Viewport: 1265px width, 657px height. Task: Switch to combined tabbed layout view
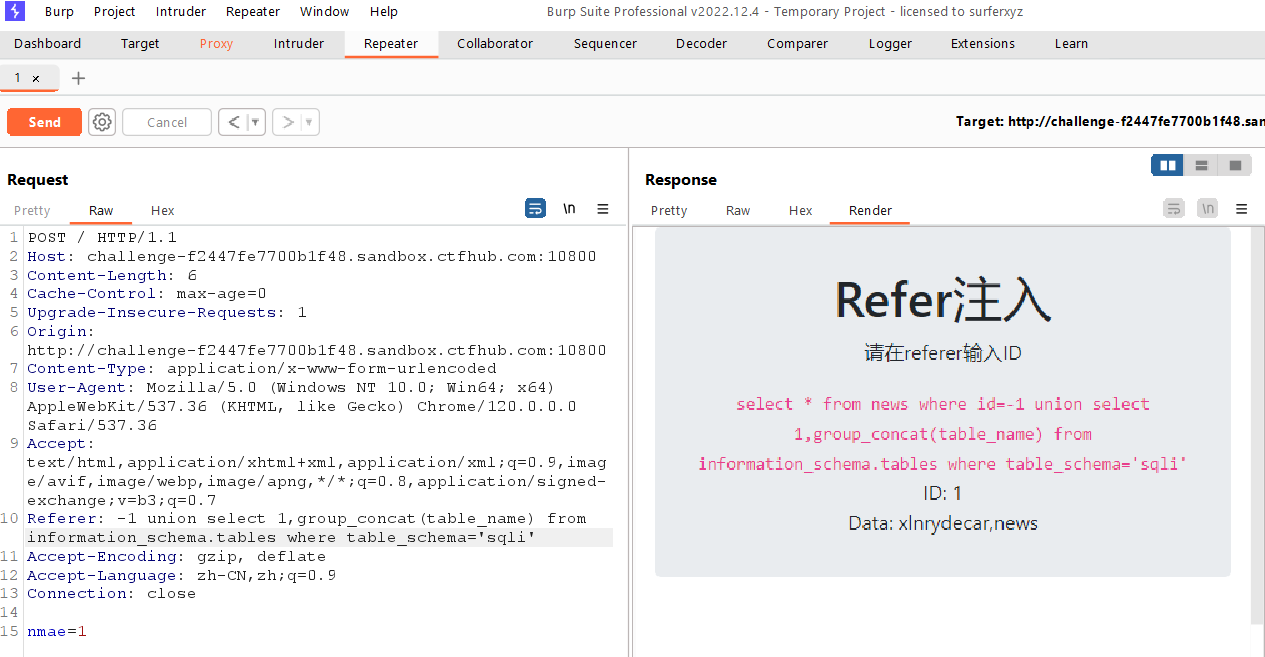pyautogui.click(x=1235, y=165)
